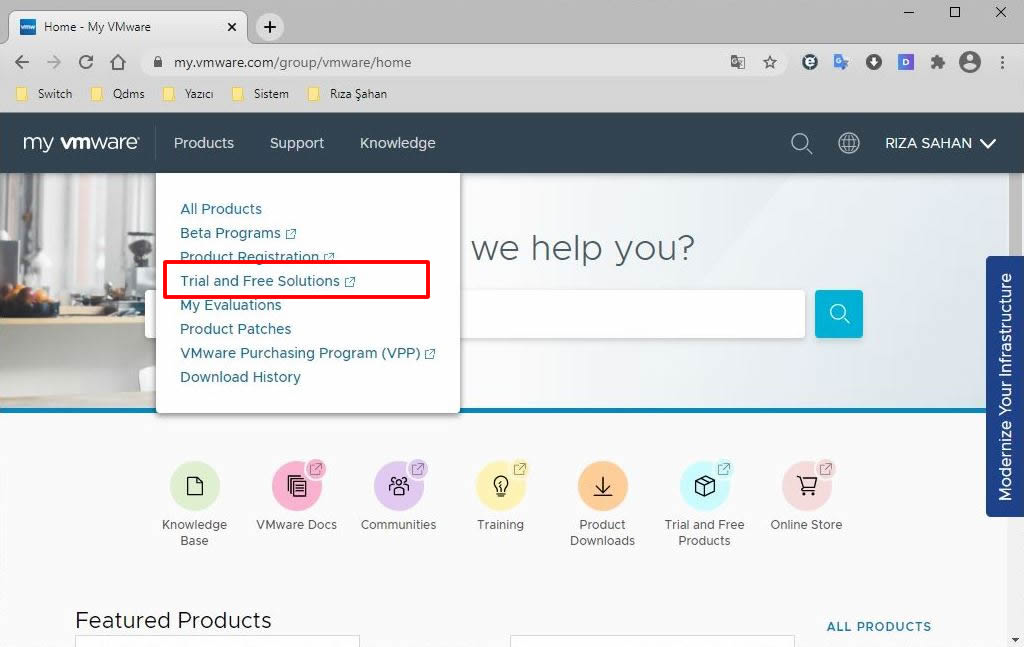Open a new browser tab
1024x647 pixels.
pyautogui.click(x=270, y=27)
